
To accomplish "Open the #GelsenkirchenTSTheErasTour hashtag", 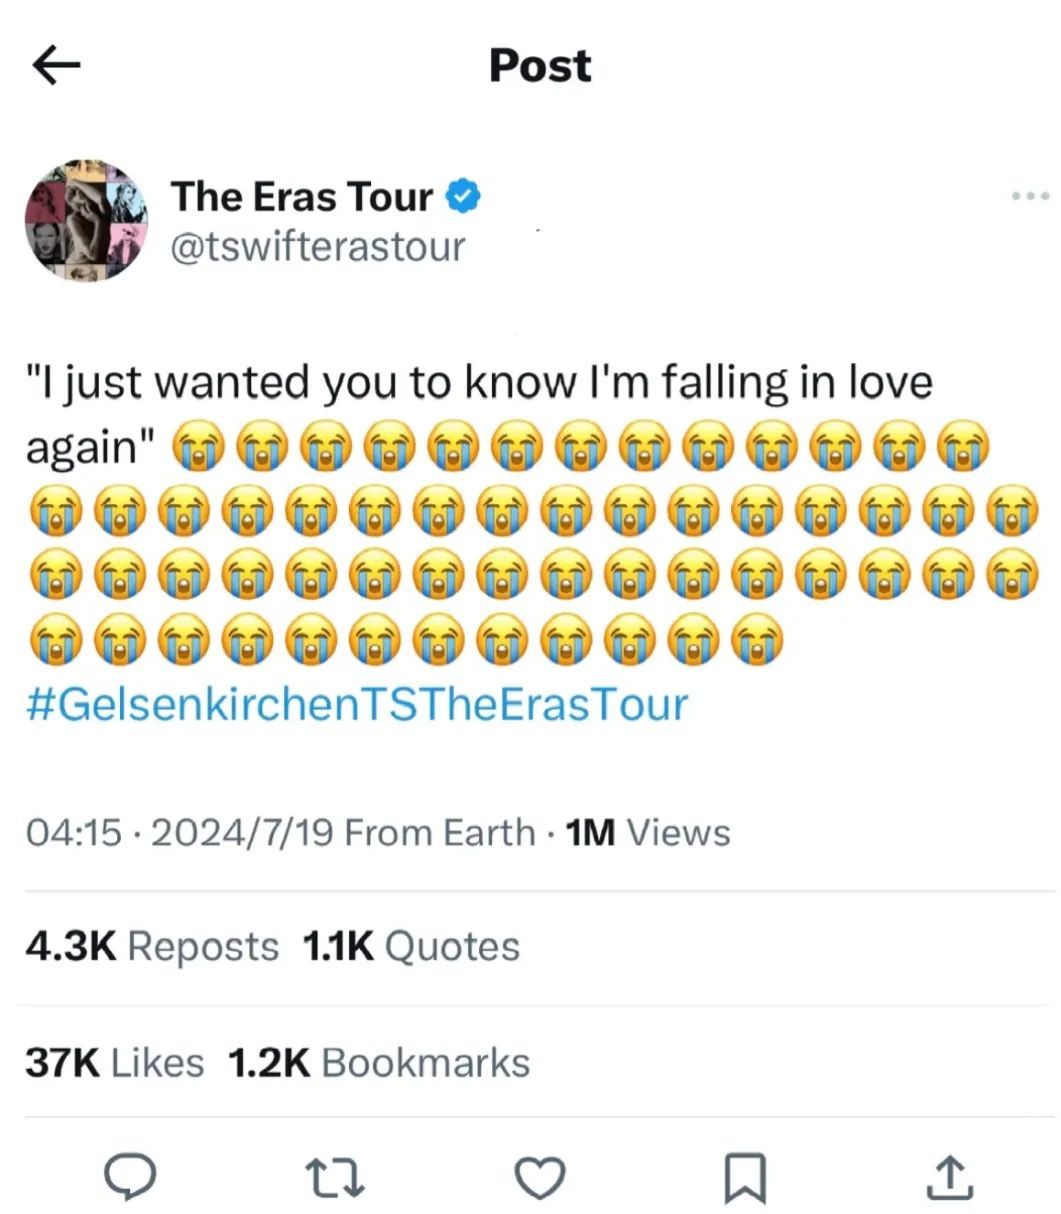I will click(356, 703).
